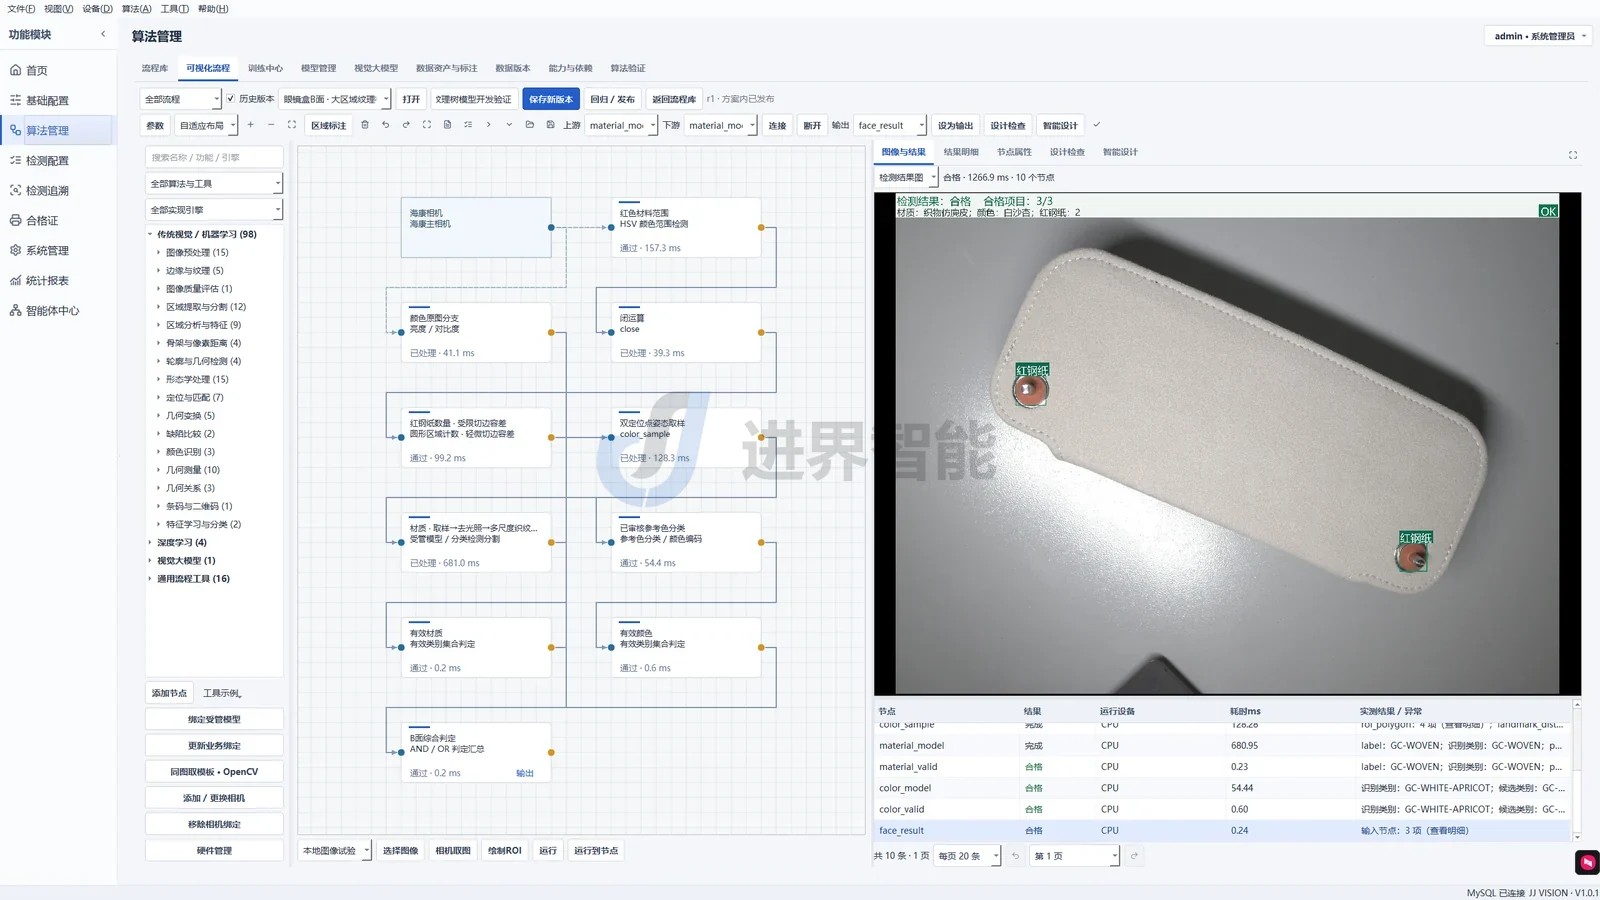This screenshot has height=900, width=1600.
Task: Click the 运行到节点 button
Action: [x=596, y=851]
